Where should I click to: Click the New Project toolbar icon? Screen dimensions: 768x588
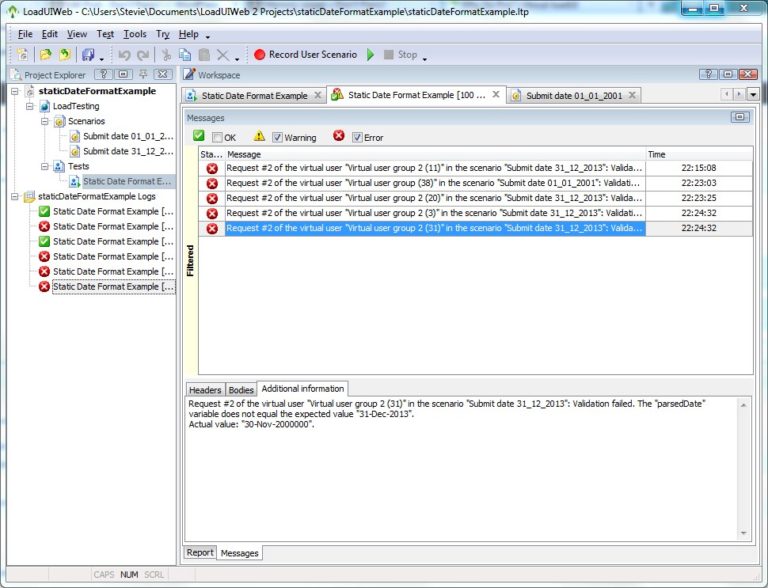pos(22,55)
